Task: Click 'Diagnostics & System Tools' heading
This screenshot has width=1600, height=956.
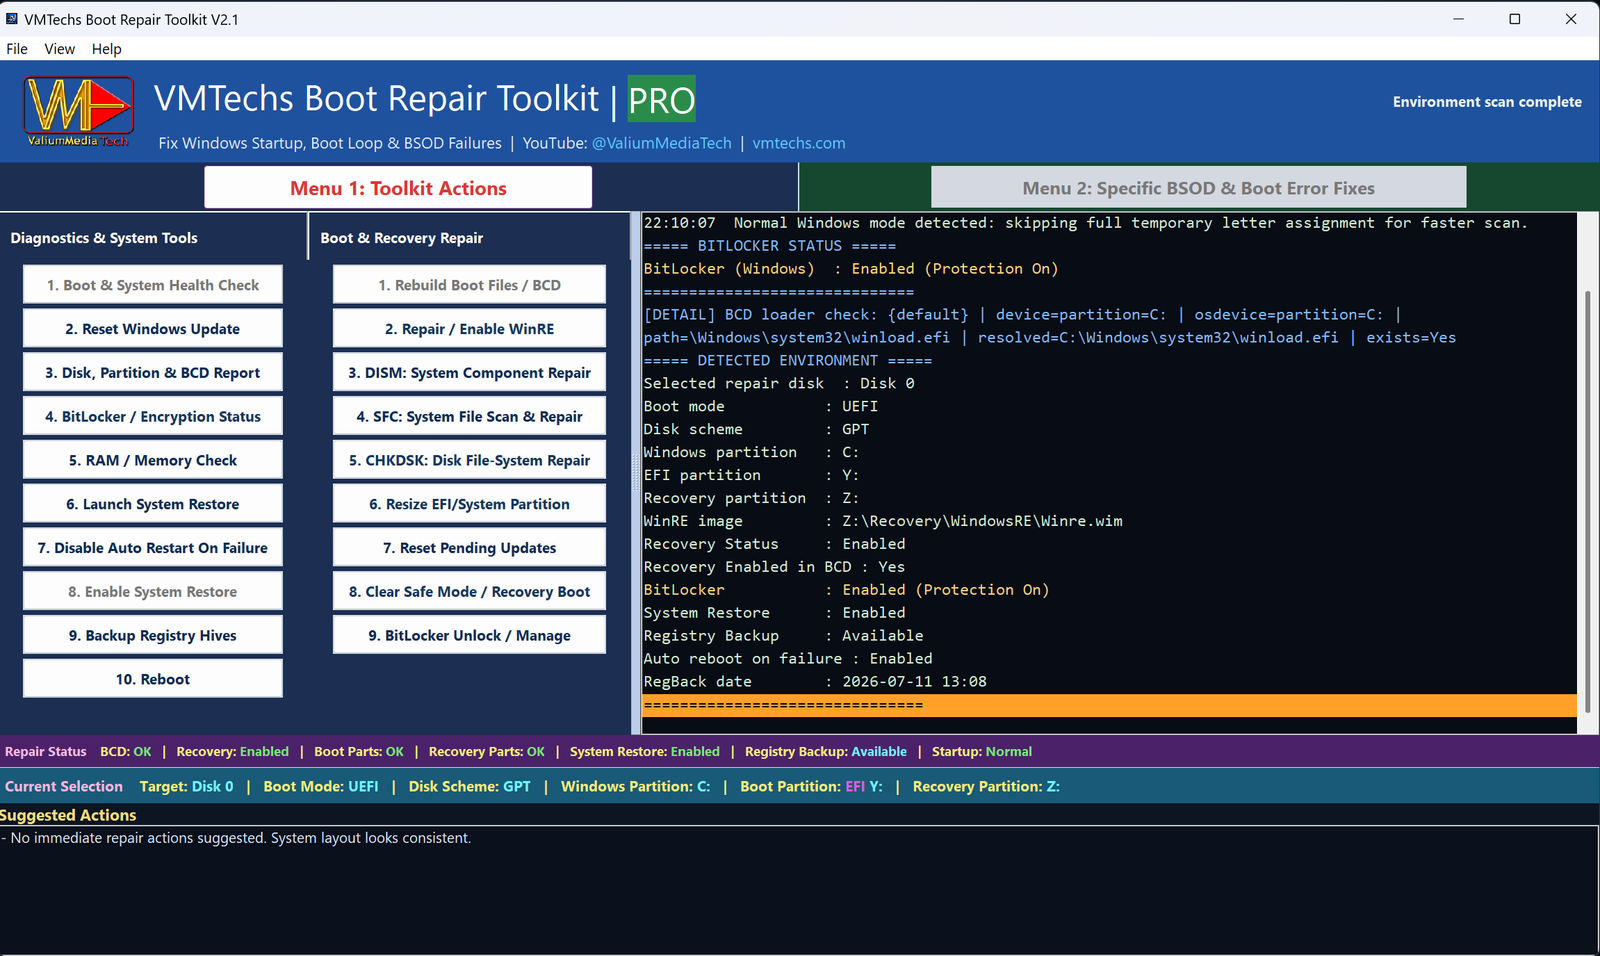Action: pos(104,238)
